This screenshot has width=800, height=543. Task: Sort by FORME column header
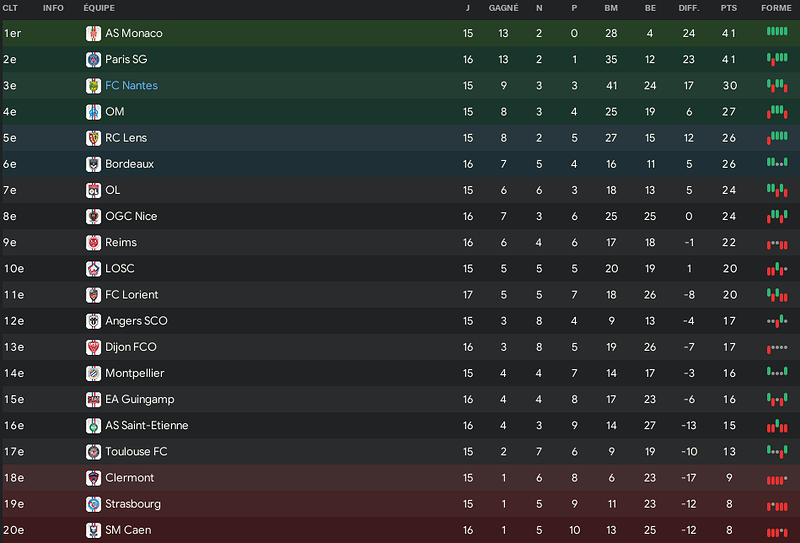point(776,8)
